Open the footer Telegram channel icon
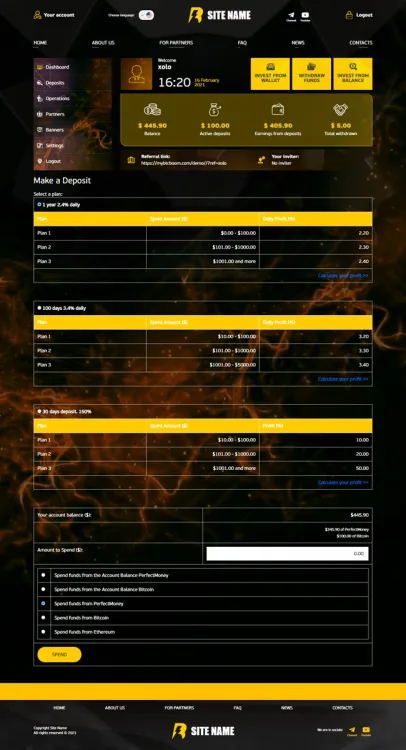This screenshot has height=750, width=406. point(352,729)
